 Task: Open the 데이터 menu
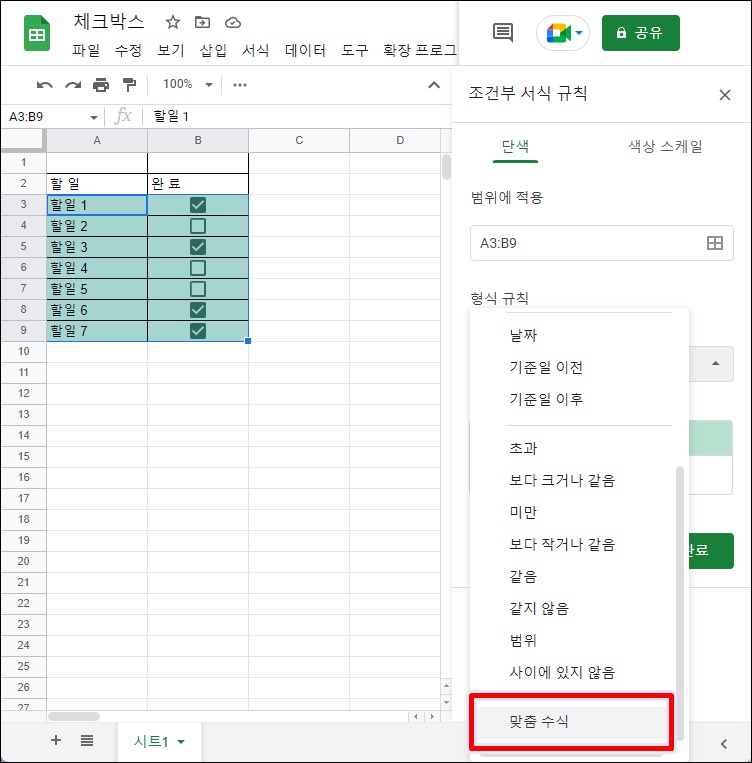pyautogui.click(x=305, y=50)
